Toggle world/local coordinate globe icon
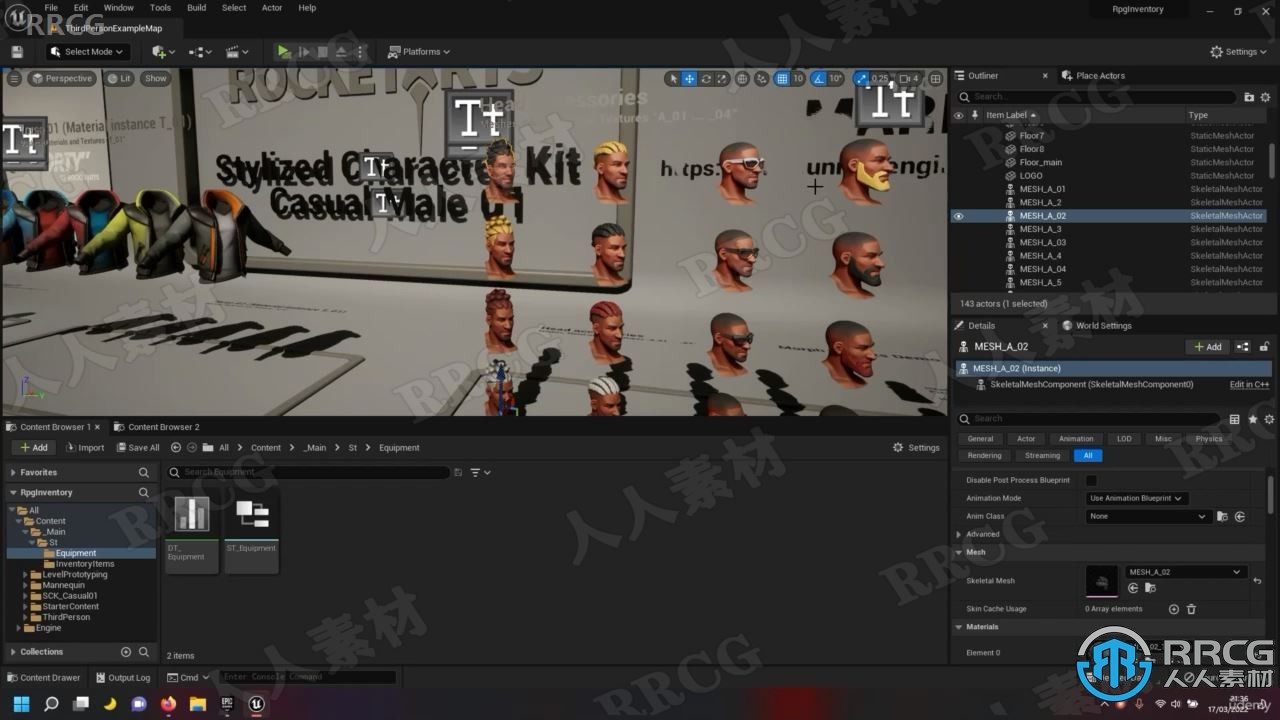This screenshot has width=1280, height=720. pos(742,78)
